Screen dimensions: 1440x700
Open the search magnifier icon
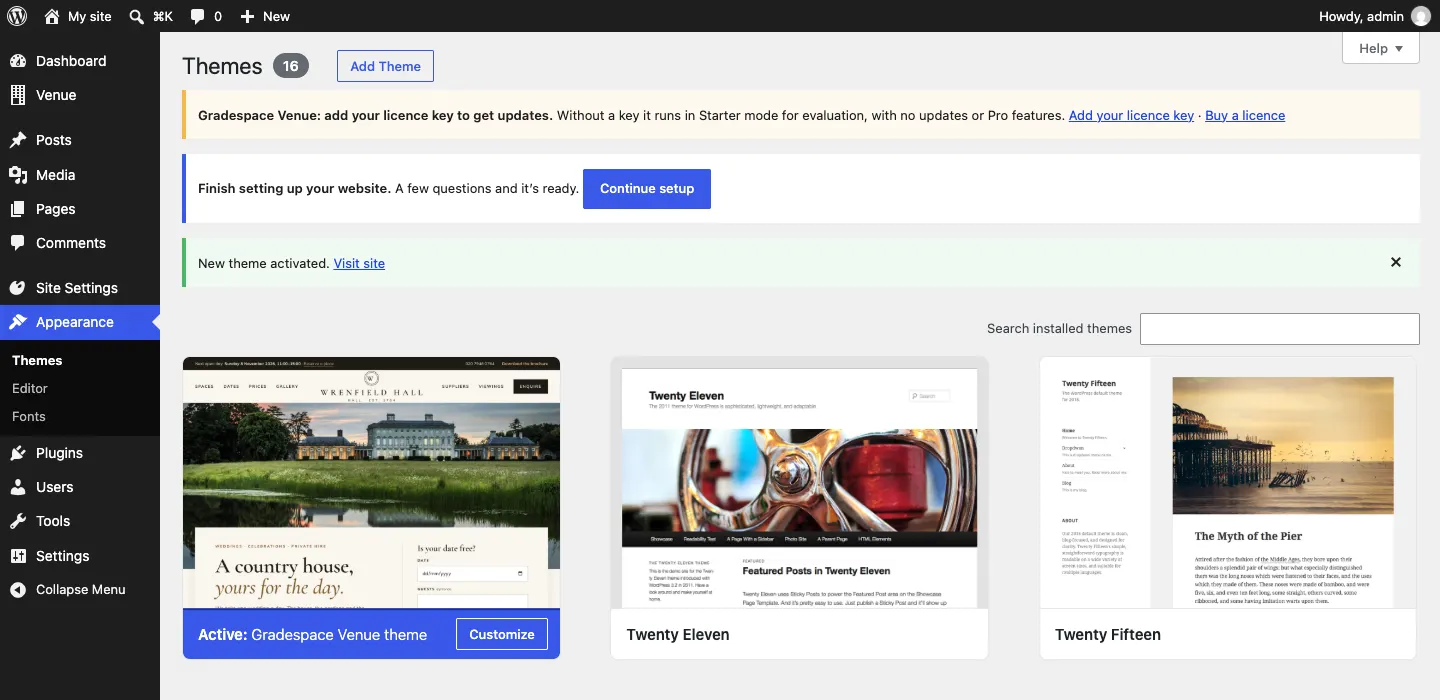(x=137, y=16)
